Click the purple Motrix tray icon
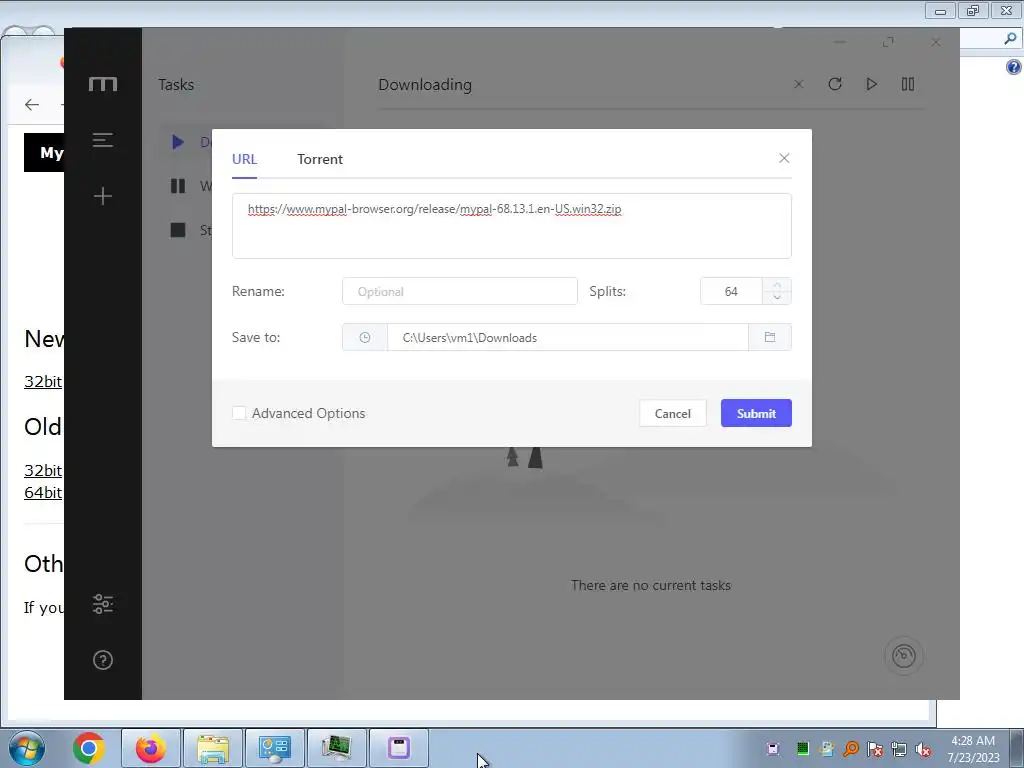The image size is (1024, 768). [x=773, y=748]
